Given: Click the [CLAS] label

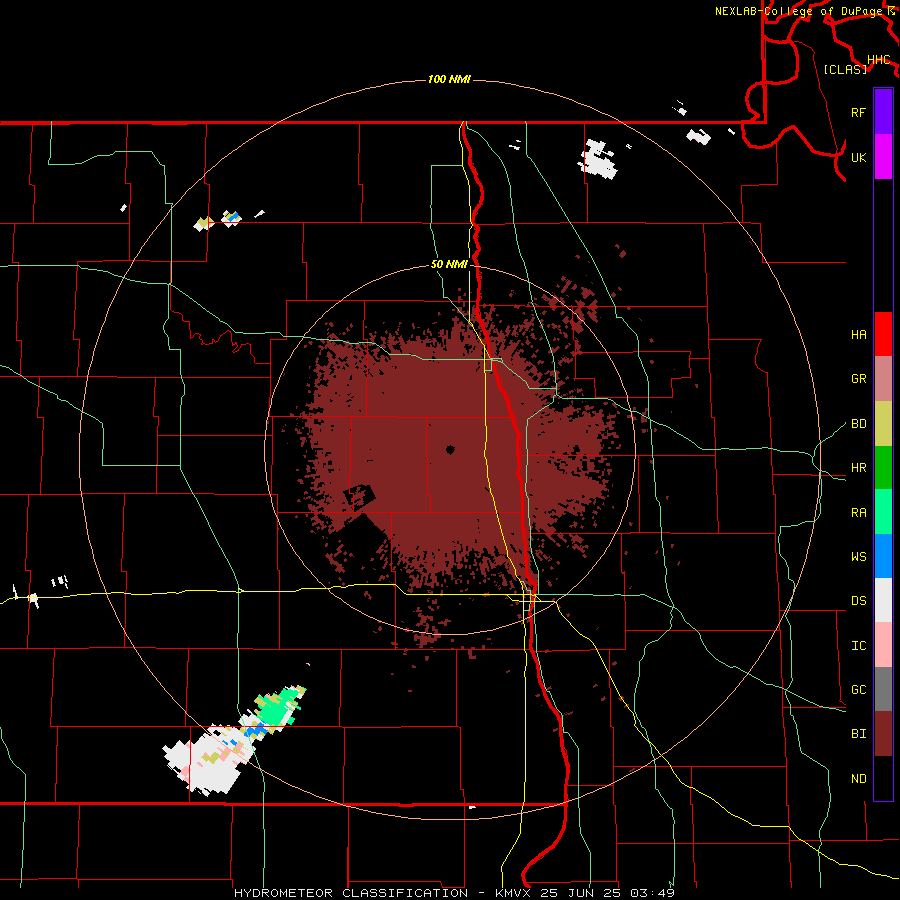Looking at the screenshot, I should tap(845, 69).
